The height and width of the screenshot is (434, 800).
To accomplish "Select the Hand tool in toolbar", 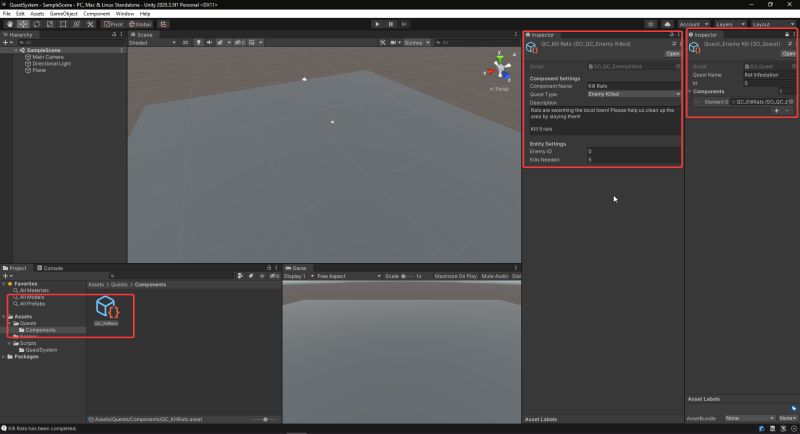I will [x=10, y=24].
